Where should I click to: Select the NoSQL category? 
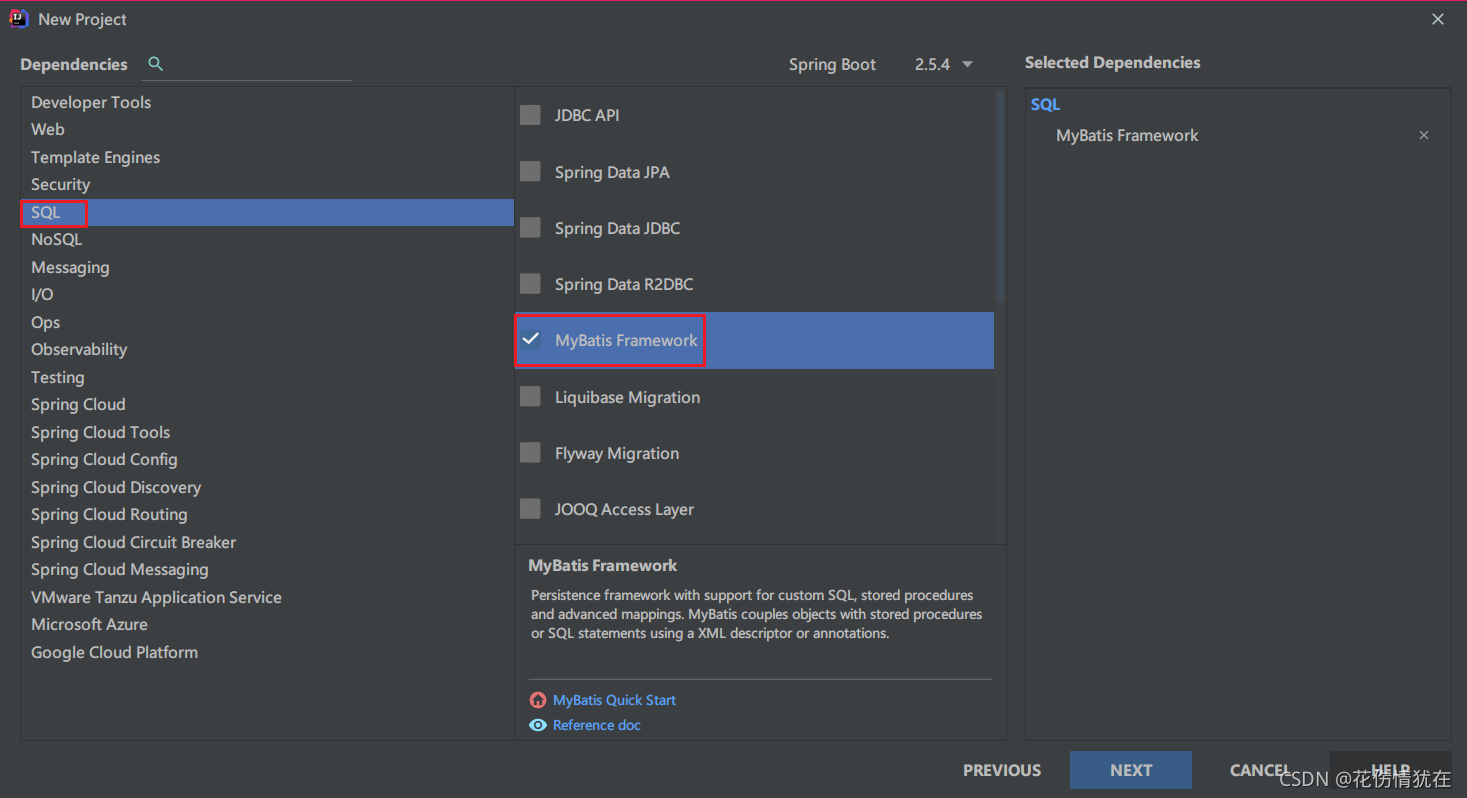coord(57,240)
